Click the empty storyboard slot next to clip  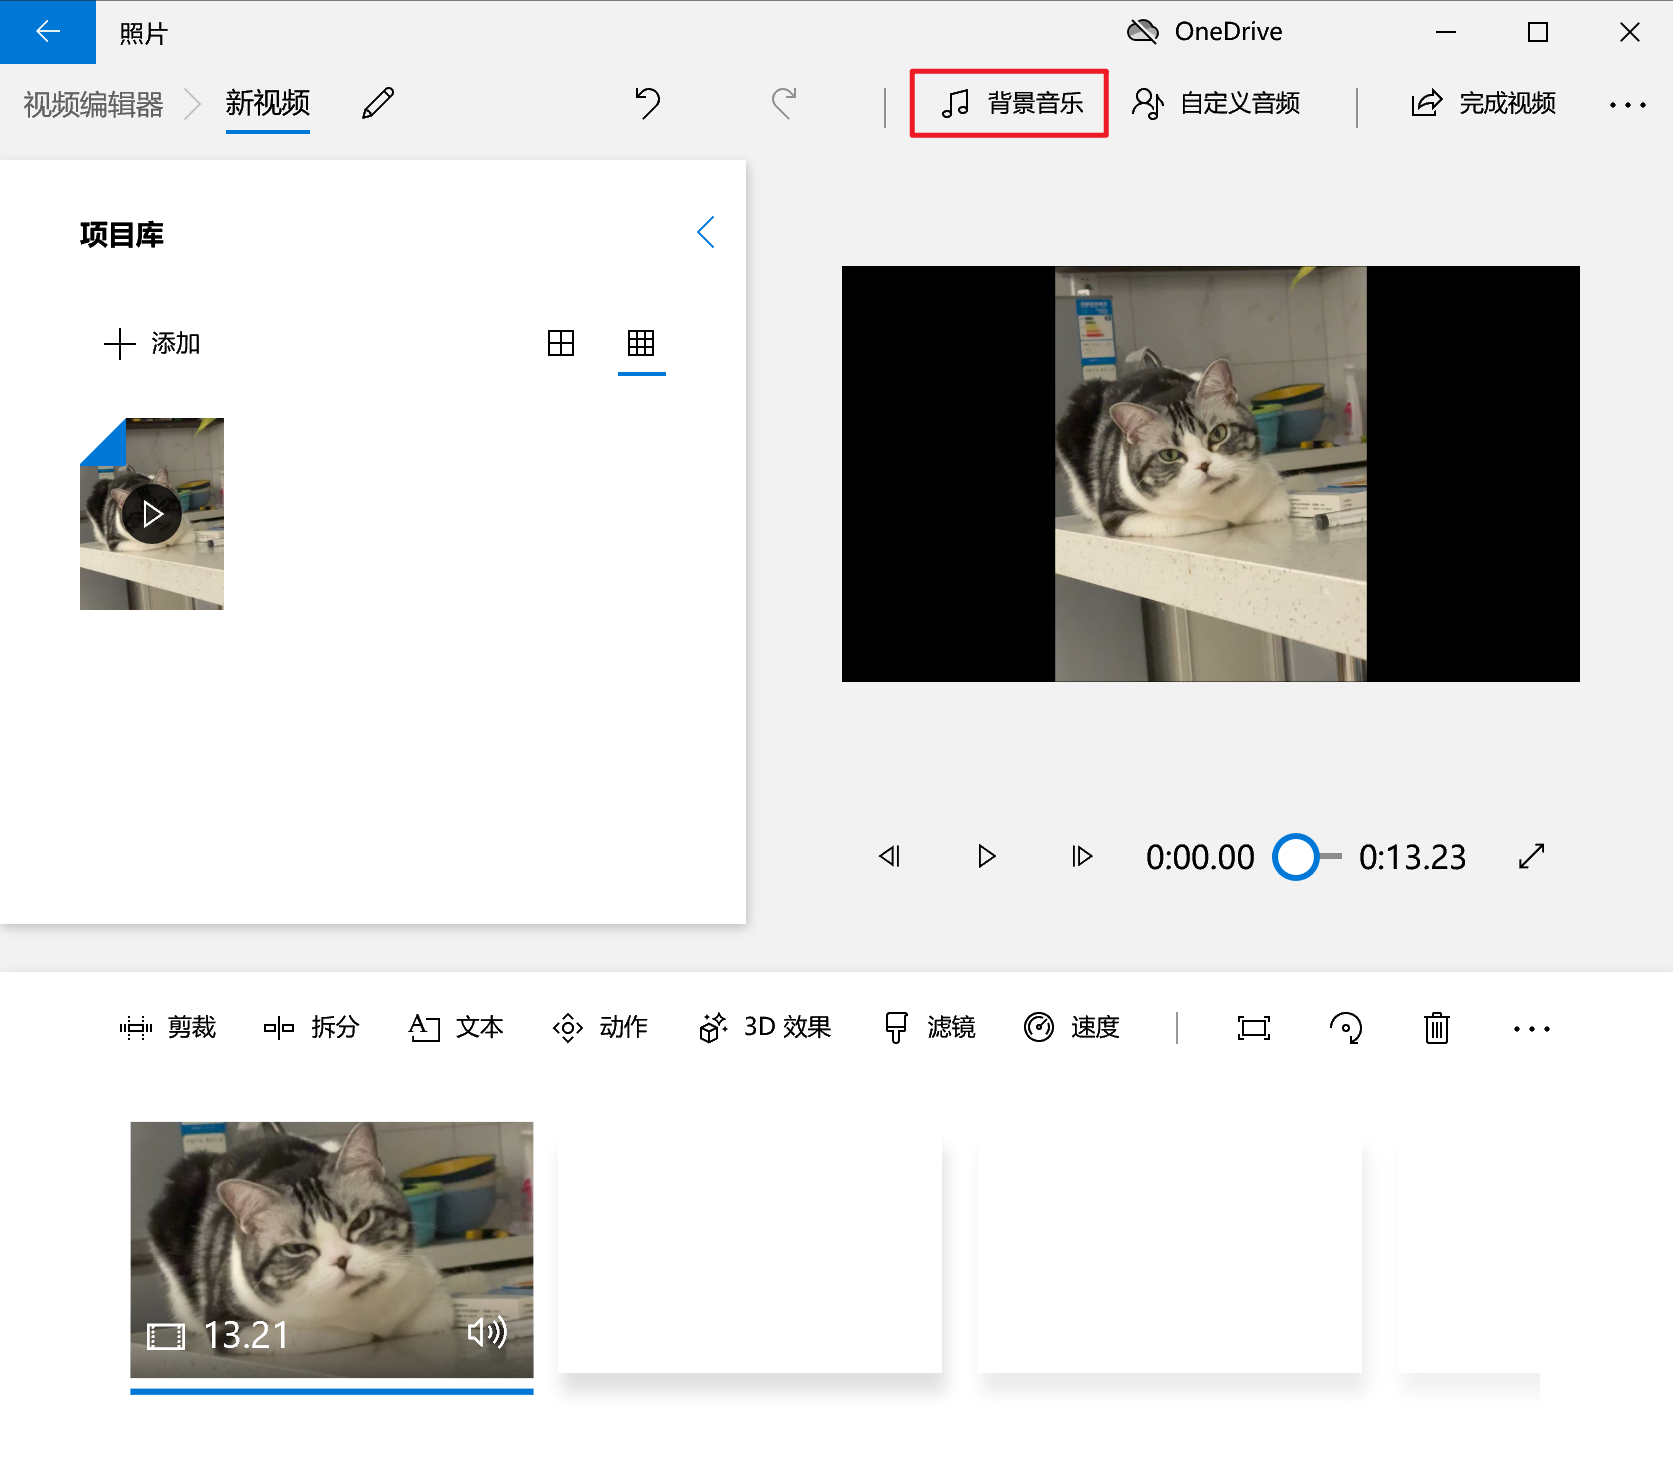pyautogui.click(x=750, y=1255)
